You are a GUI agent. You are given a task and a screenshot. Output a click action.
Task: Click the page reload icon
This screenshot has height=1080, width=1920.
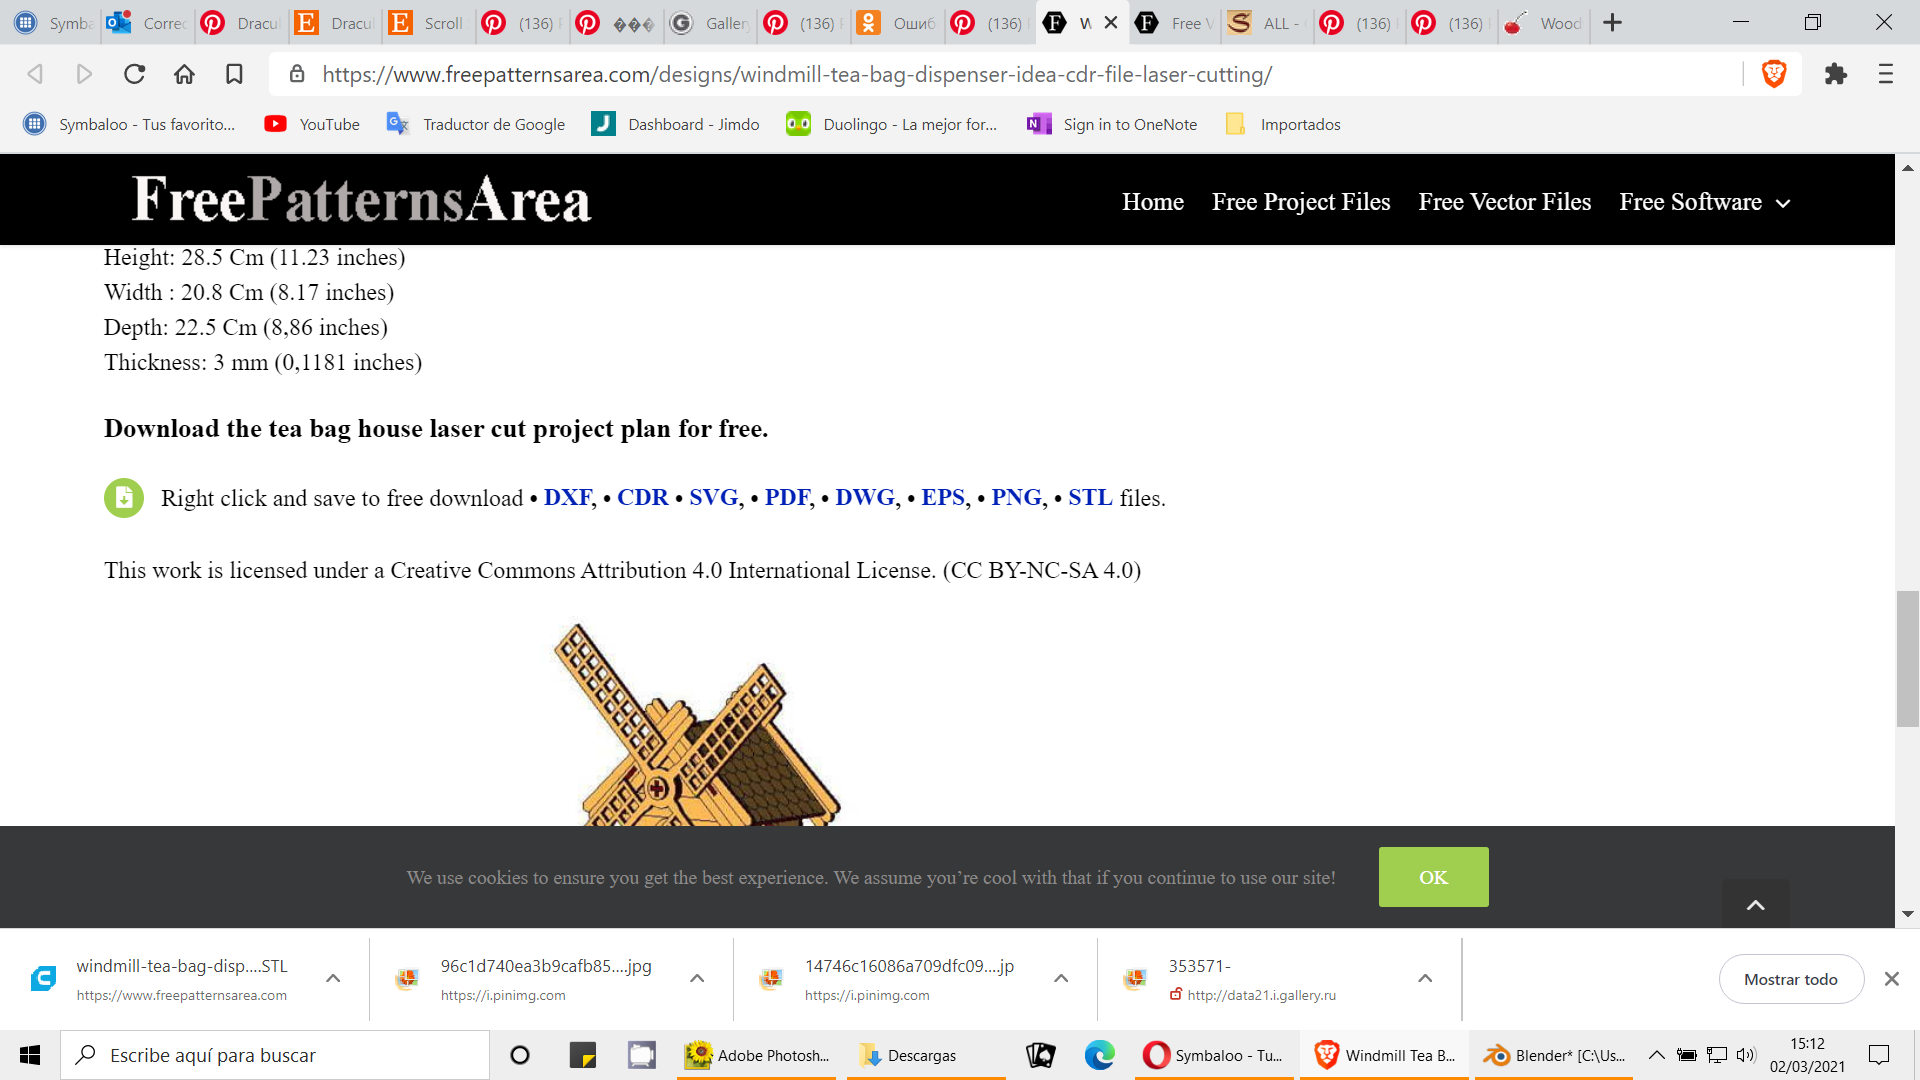tap(134, 74)
